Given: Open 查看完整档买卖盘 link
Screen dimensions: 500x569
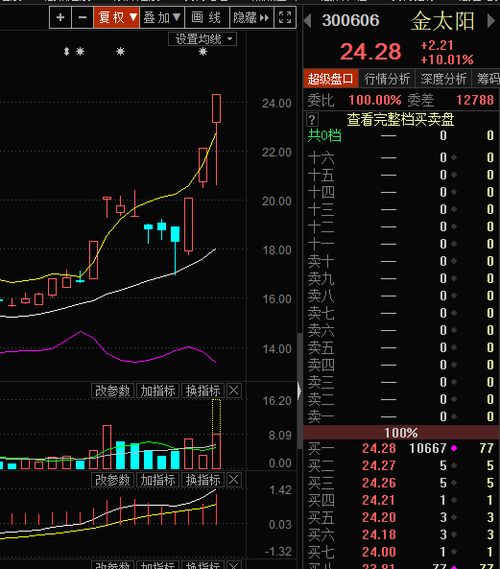Looking at the screenshot, I should 400,119.
